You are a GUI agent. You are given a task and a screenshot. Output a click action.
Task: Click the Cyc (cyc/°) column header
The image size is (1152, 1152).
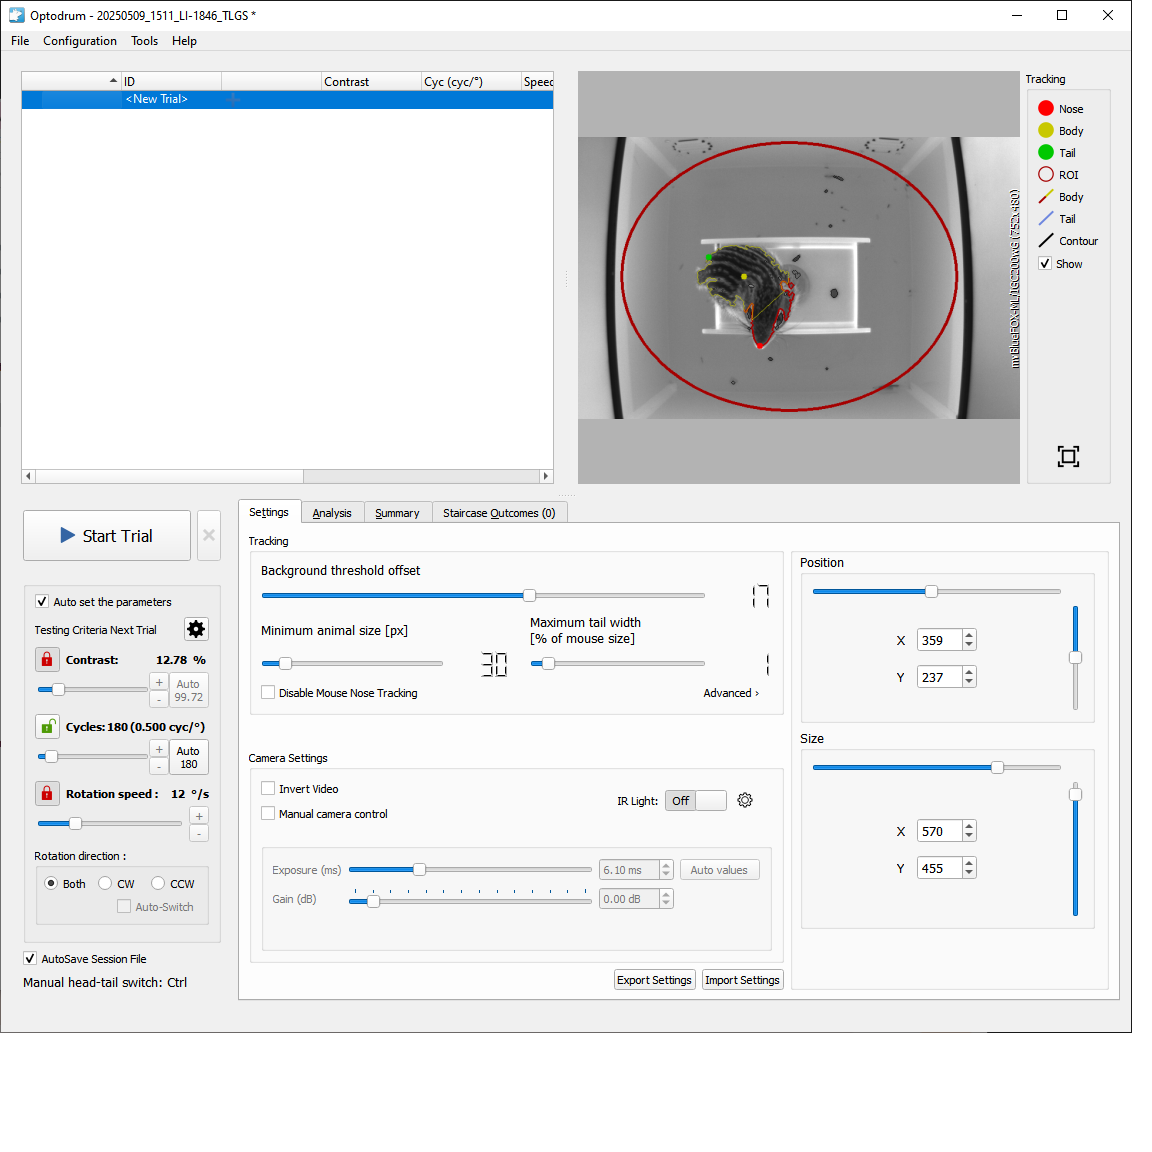471,82
